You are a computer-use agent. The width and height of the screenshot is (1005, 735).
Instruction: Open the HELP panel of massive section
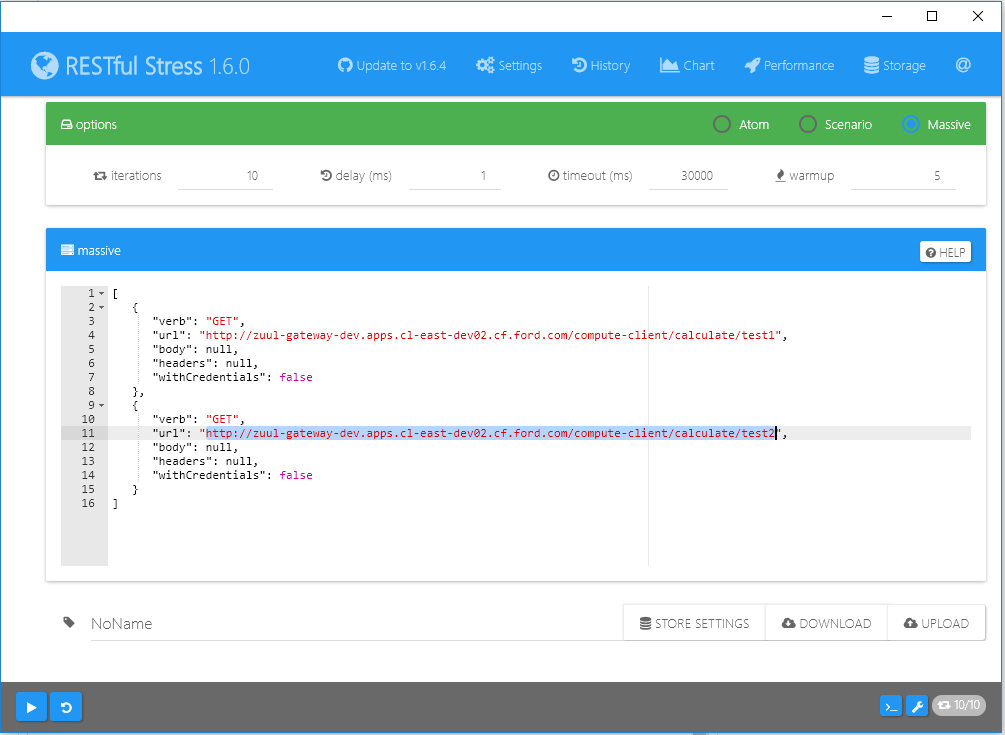(944, 251)
